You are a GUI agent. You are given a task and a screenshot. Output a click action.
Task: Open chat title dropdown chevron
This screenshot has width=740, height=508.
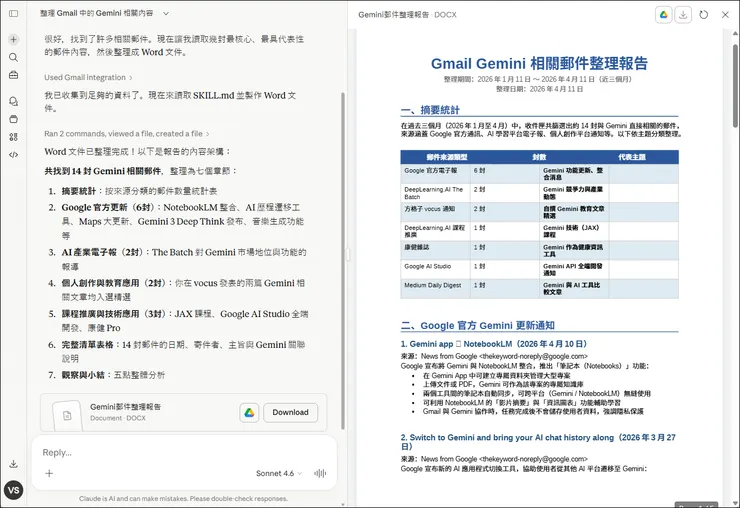click(x=166, y=13)
